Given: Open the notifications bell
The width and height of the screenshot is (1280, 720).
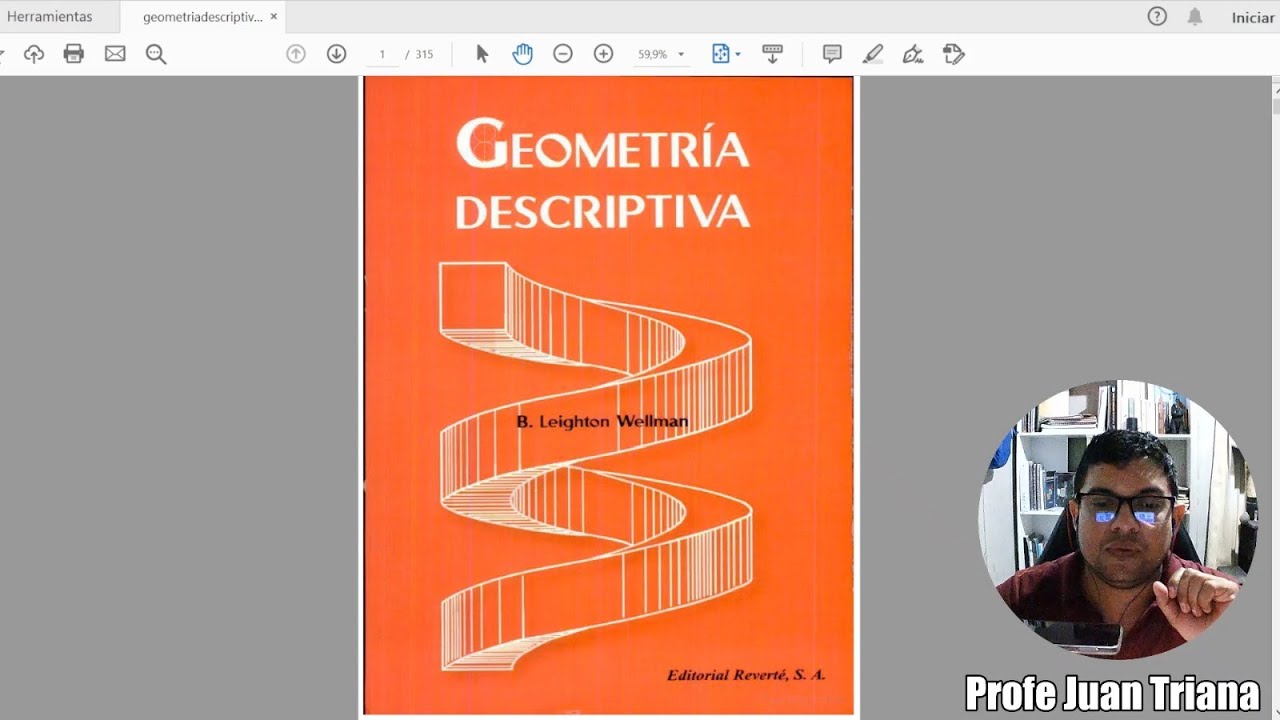Looking at the screenshot, I should tap(1195, 17).
